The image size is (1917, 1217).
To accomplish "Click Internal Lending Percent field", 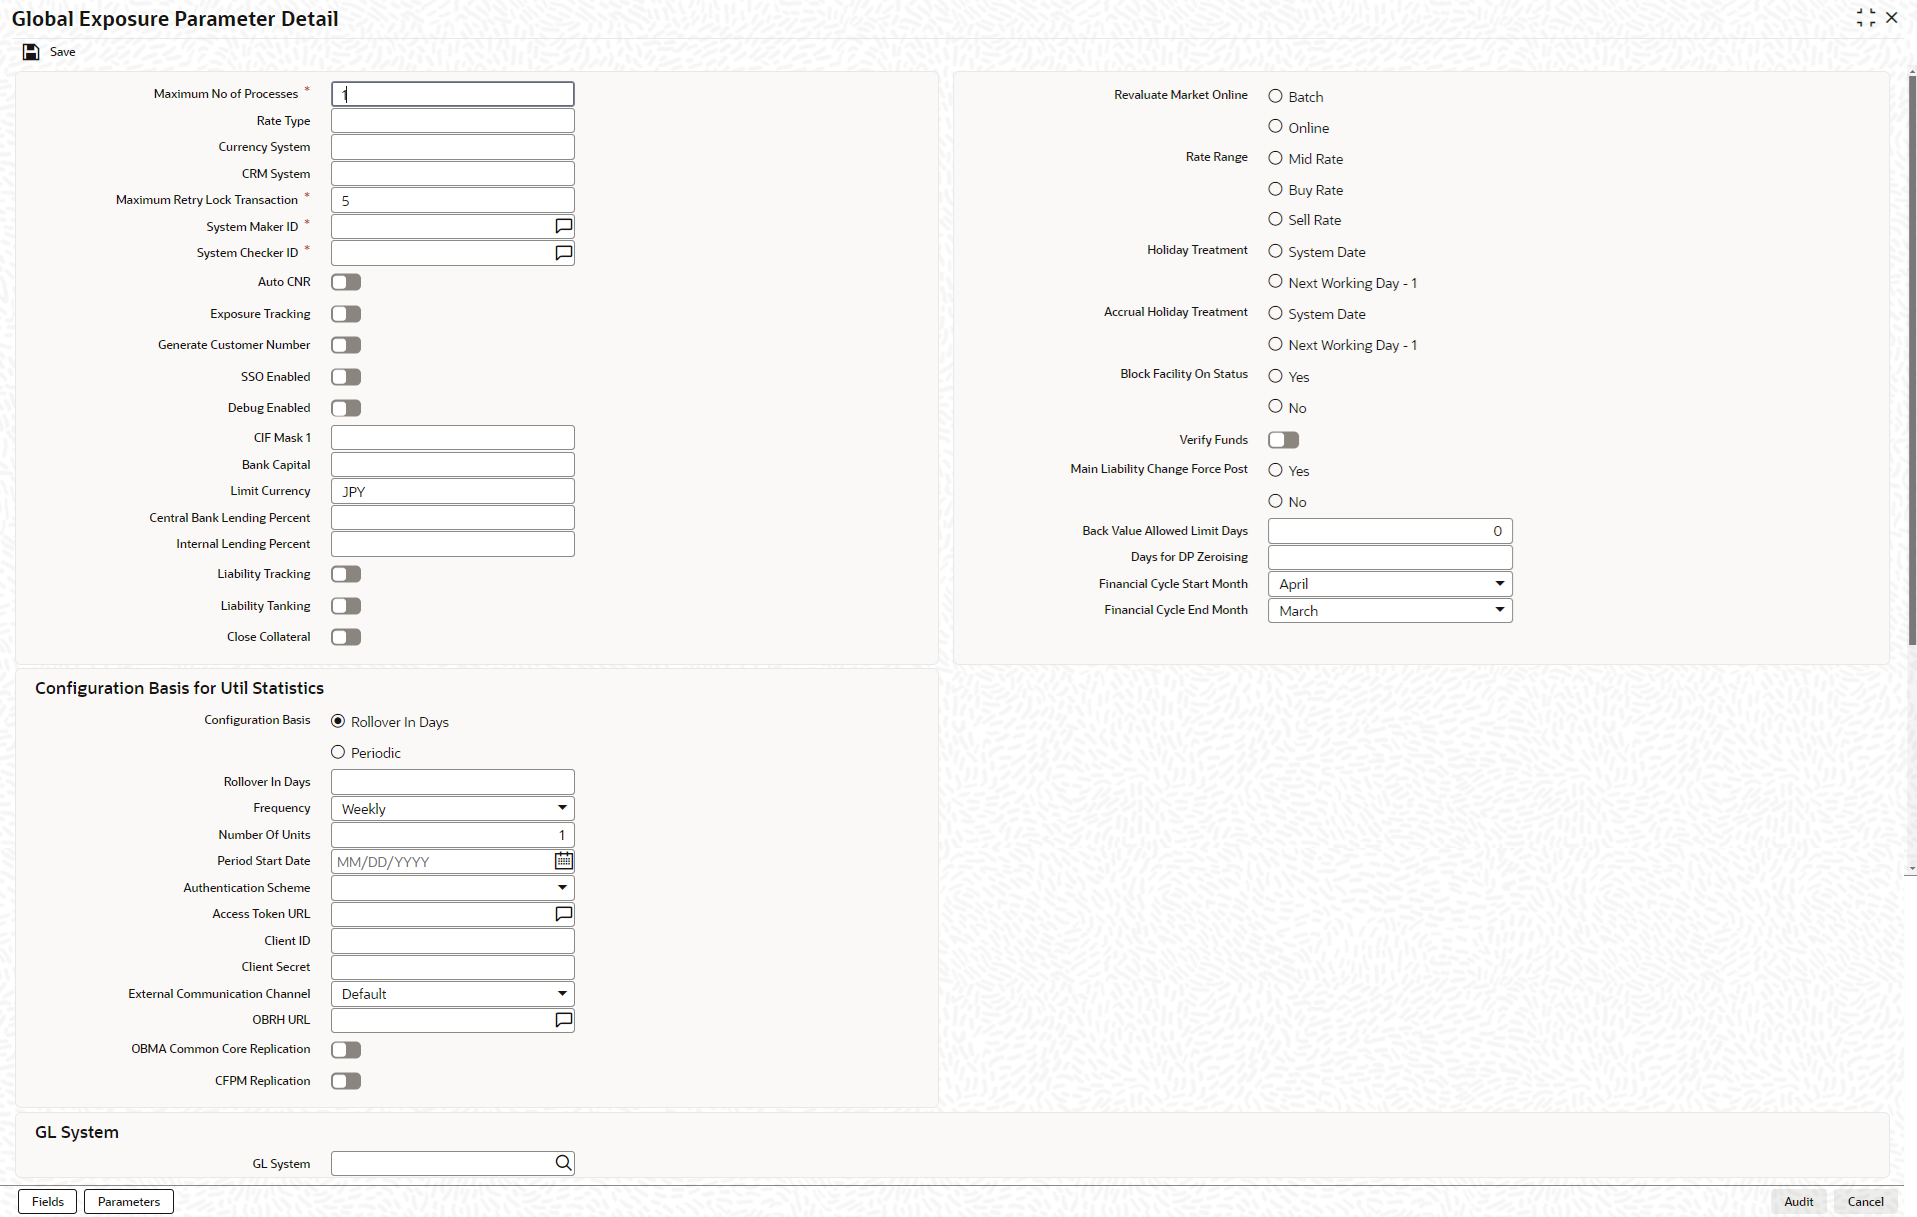I will (x=453, y=544).
